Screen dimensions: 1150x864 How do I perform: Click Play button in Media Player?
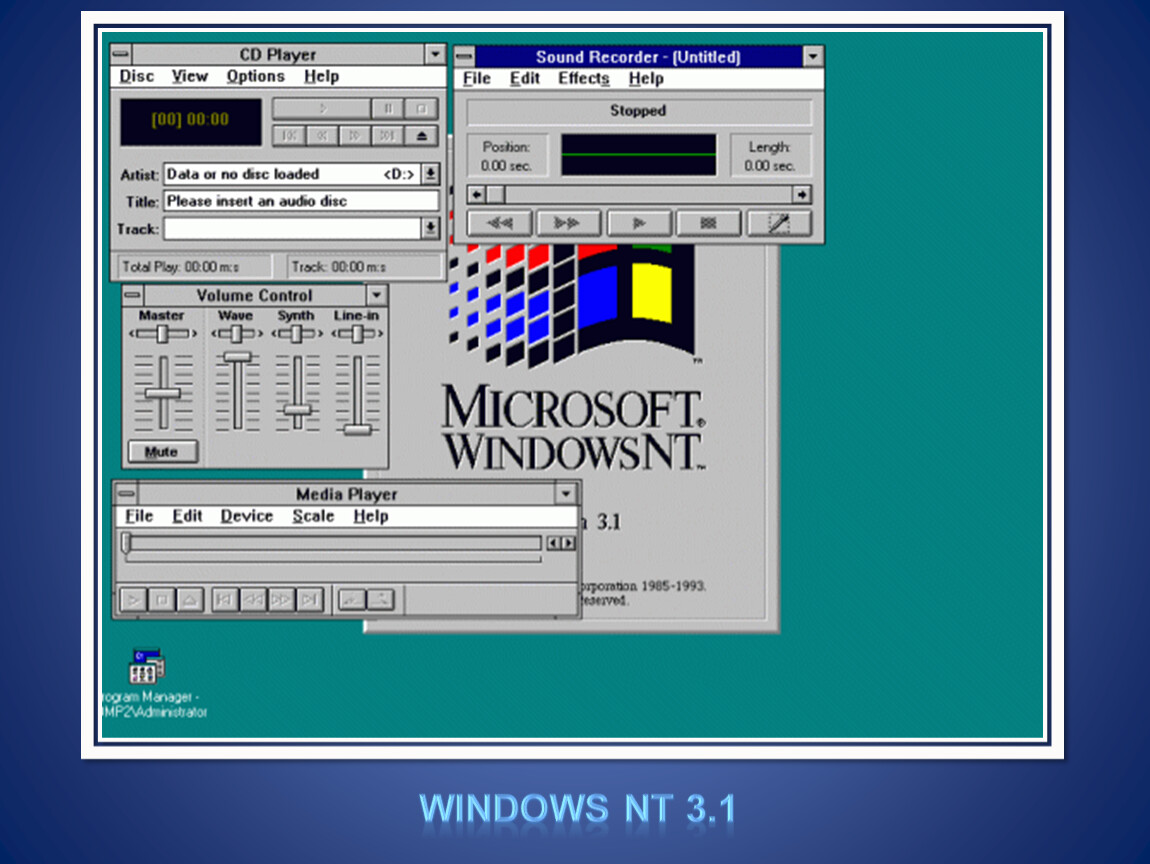coord(133,600)
